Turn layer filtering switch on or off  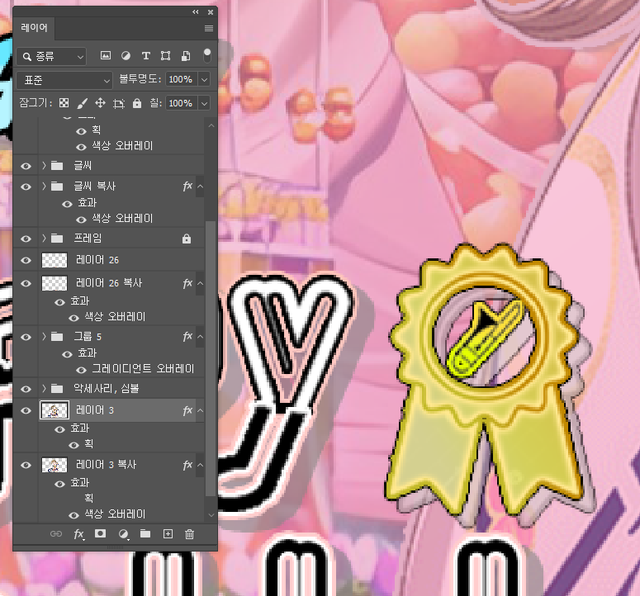[x=207, y=54]
